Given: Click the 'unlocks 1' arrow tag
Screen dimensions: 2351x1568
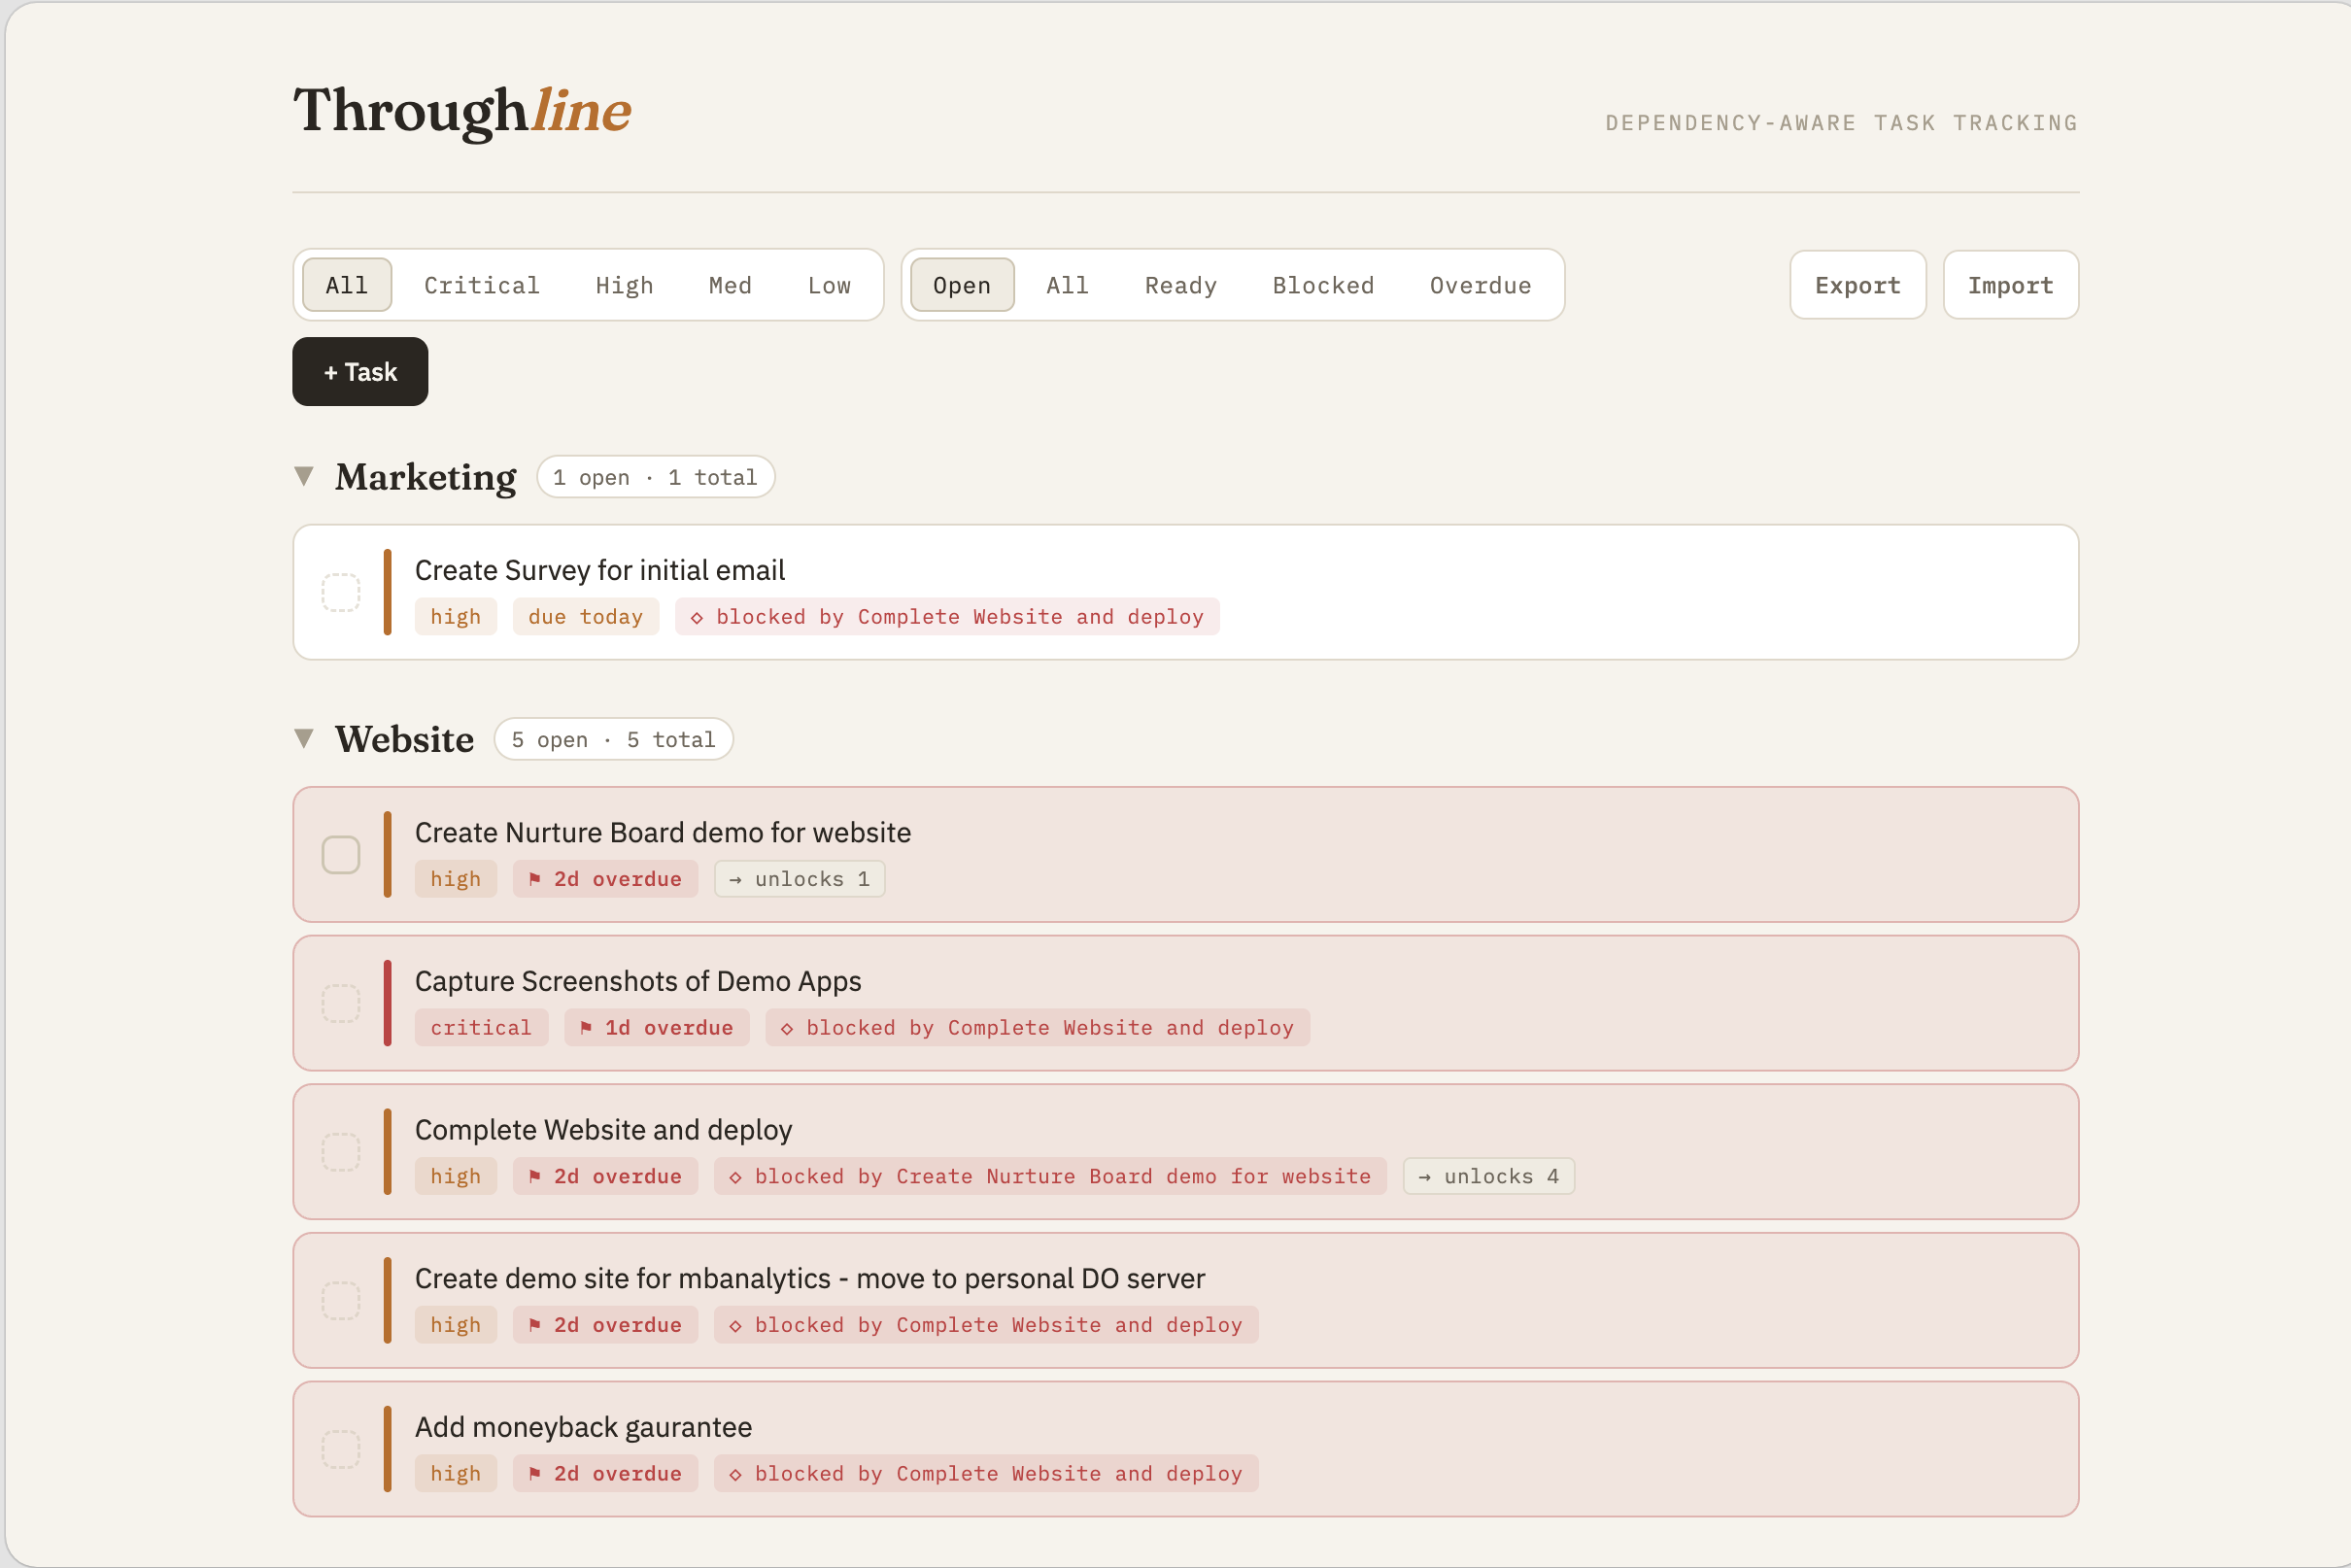Looking at the screenshot, I should coord(800,879).
